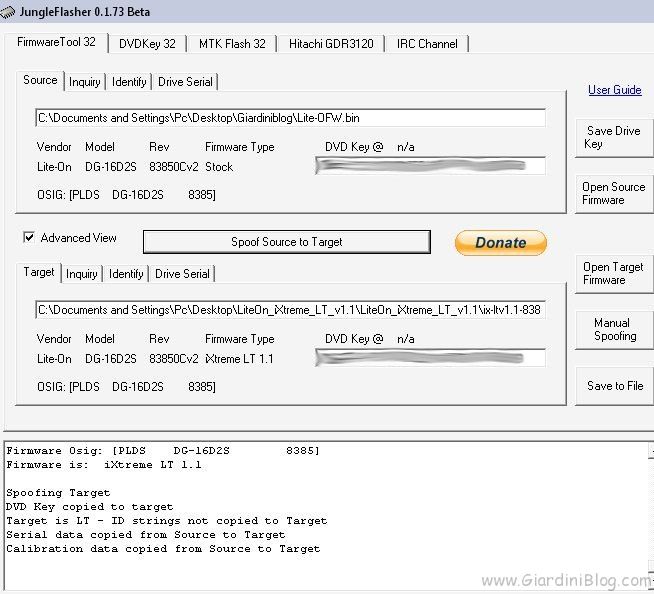
Task: Click the source Firmware Type value Stock
Action: 219,167
